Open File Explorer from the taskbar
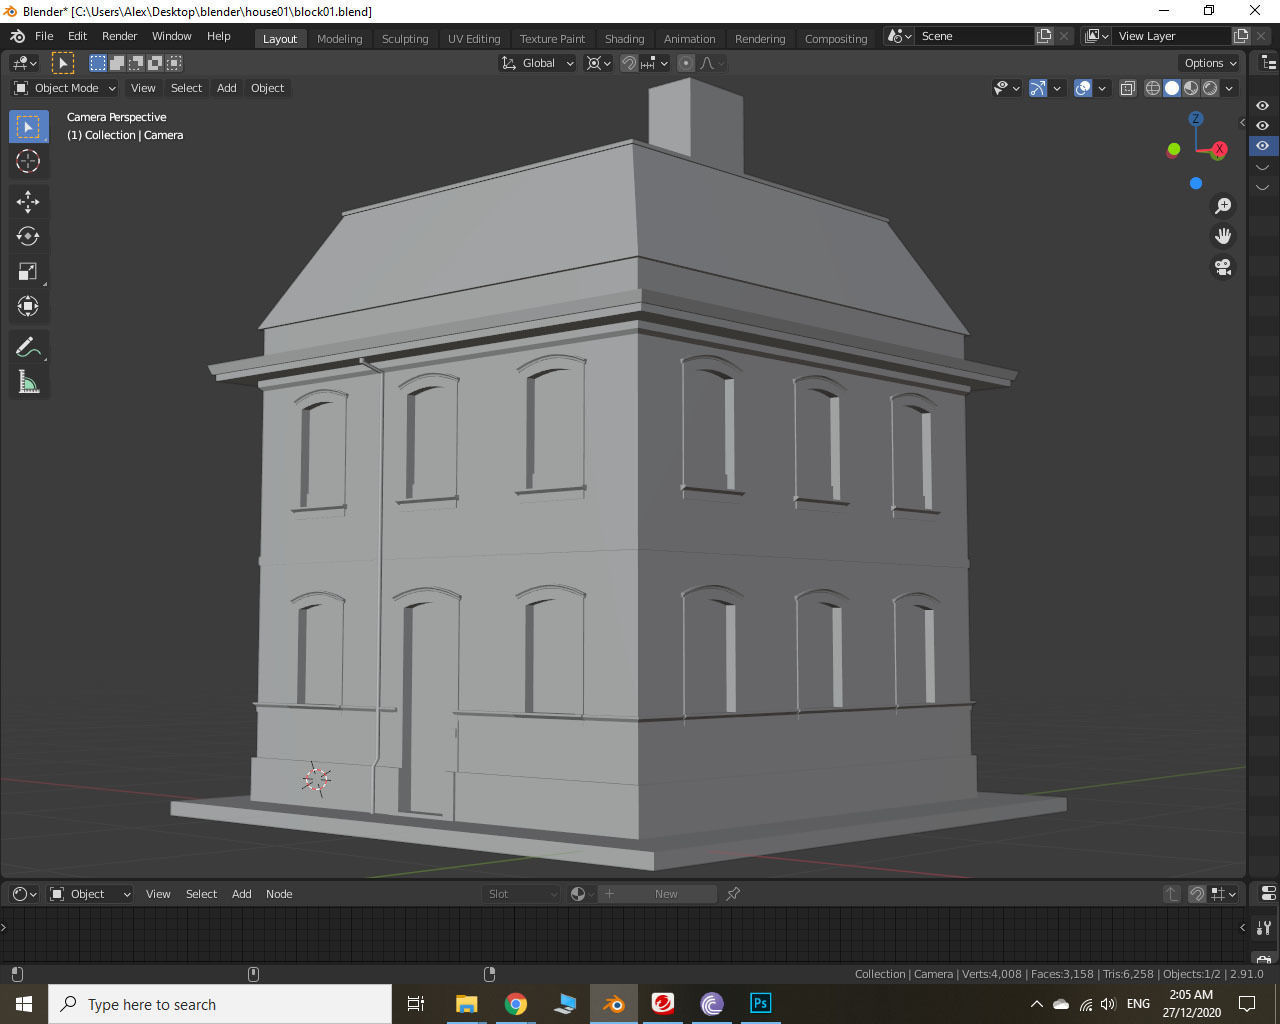This screenshot has width=1280, height=1024. click(467, 1003)
